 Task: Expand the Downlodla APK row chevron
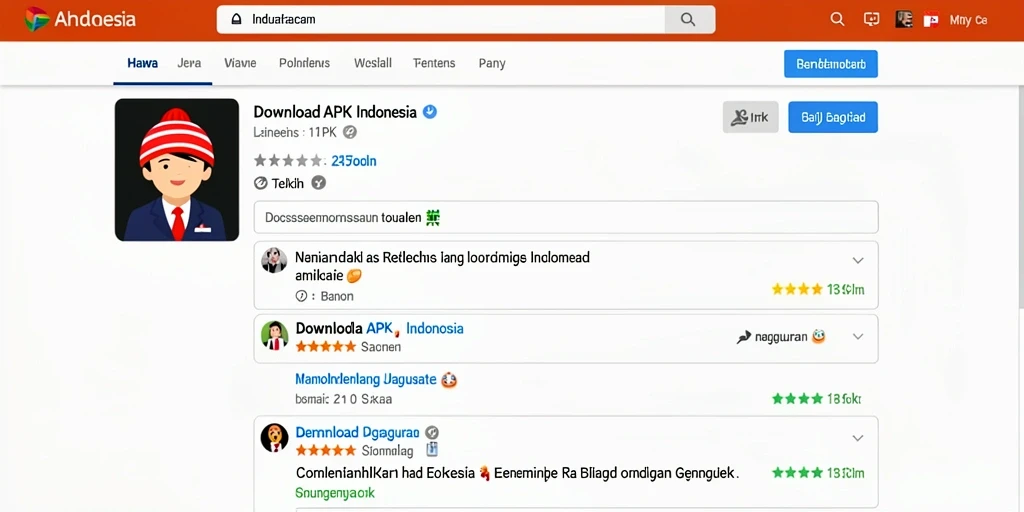point(858,337)
